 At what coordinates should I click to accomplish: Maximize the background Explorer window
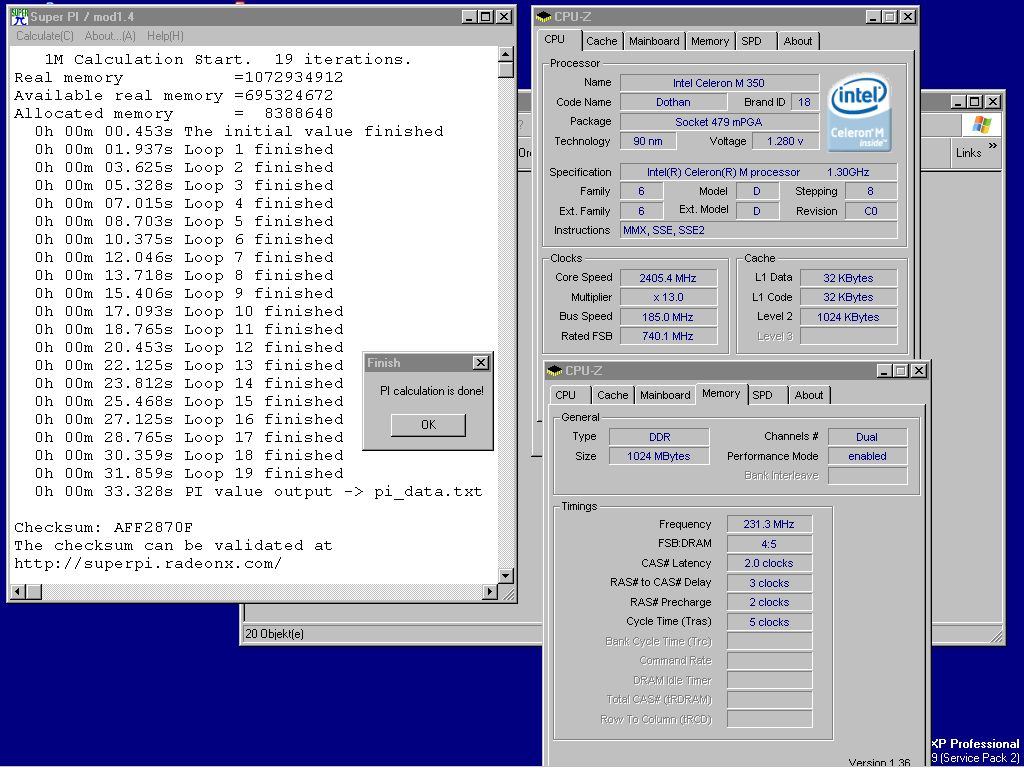click(x=975, y=102)
